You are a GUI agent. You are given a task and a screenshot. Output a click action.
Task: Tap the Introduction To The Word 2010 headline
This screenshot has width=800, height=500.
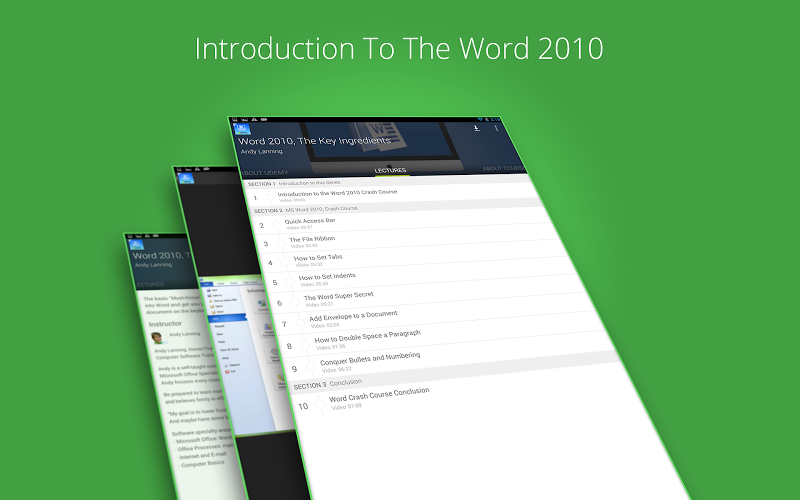(x=399, y=48)
